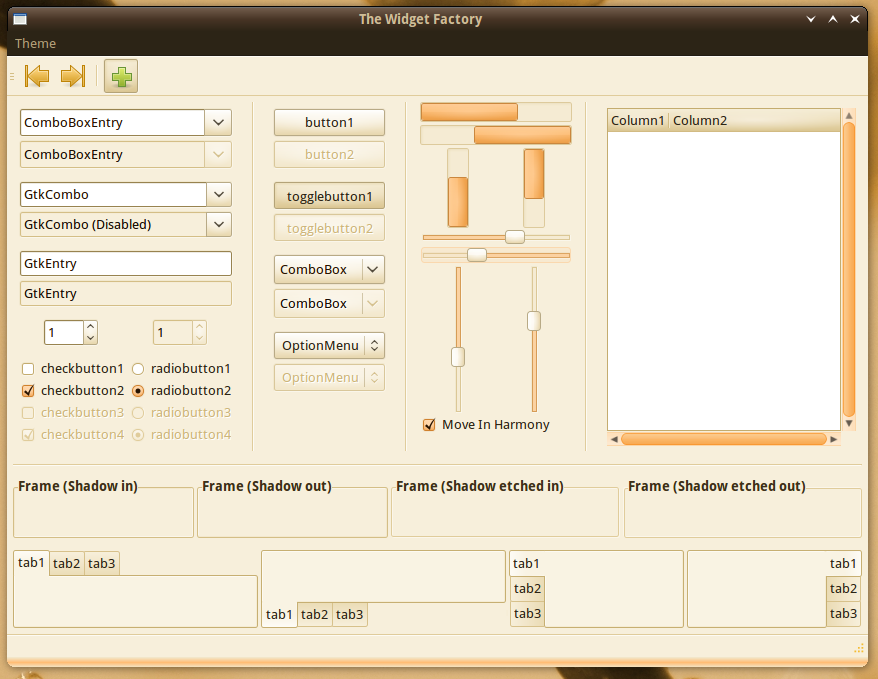Click the greyed-out GtkEntry text field
Image resolution: width=878 pixels, height=679 pixels.
coord(125,294)
